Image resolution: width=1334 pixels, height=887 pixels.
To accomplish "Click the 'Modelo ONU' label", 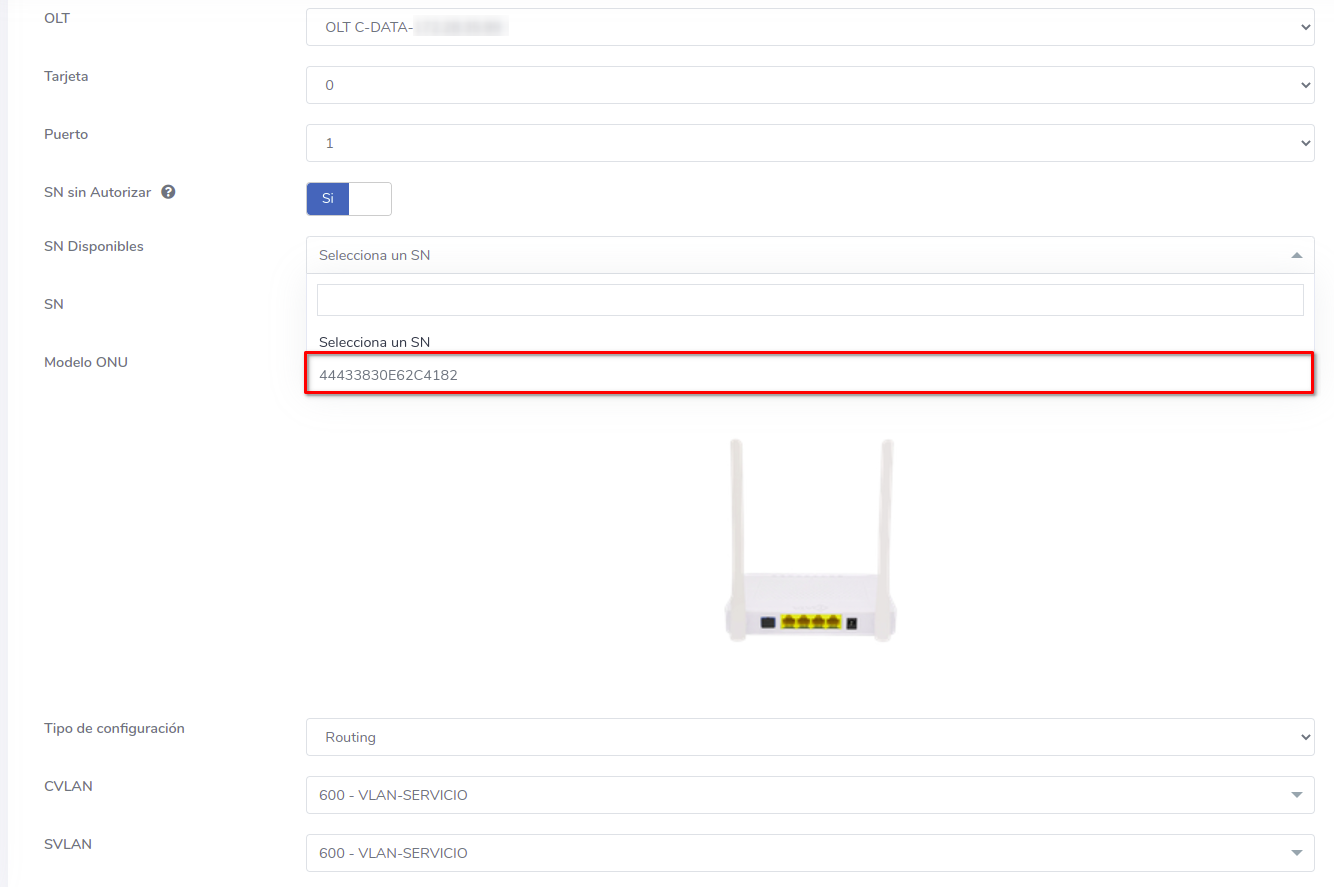I will [x=86, y=362].
